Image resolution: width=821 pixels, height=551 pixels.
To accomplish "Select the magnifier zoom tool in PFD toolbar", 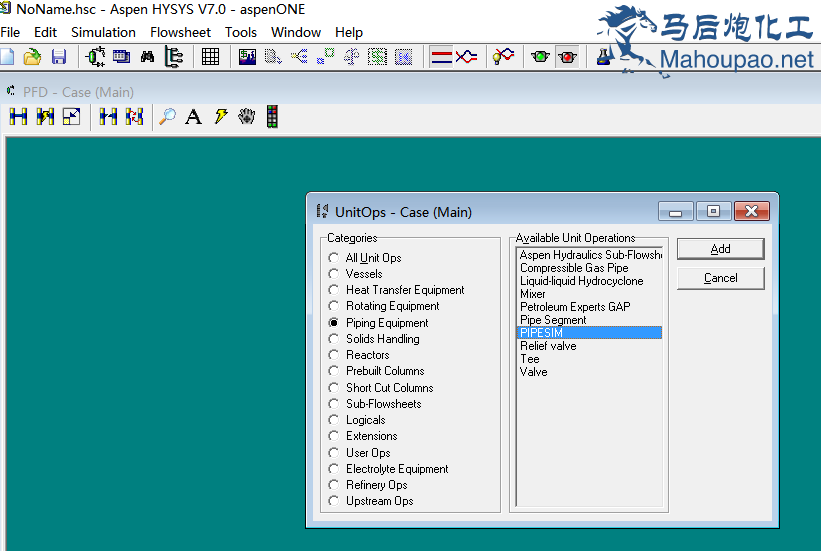I will click(x=168, y=116).
